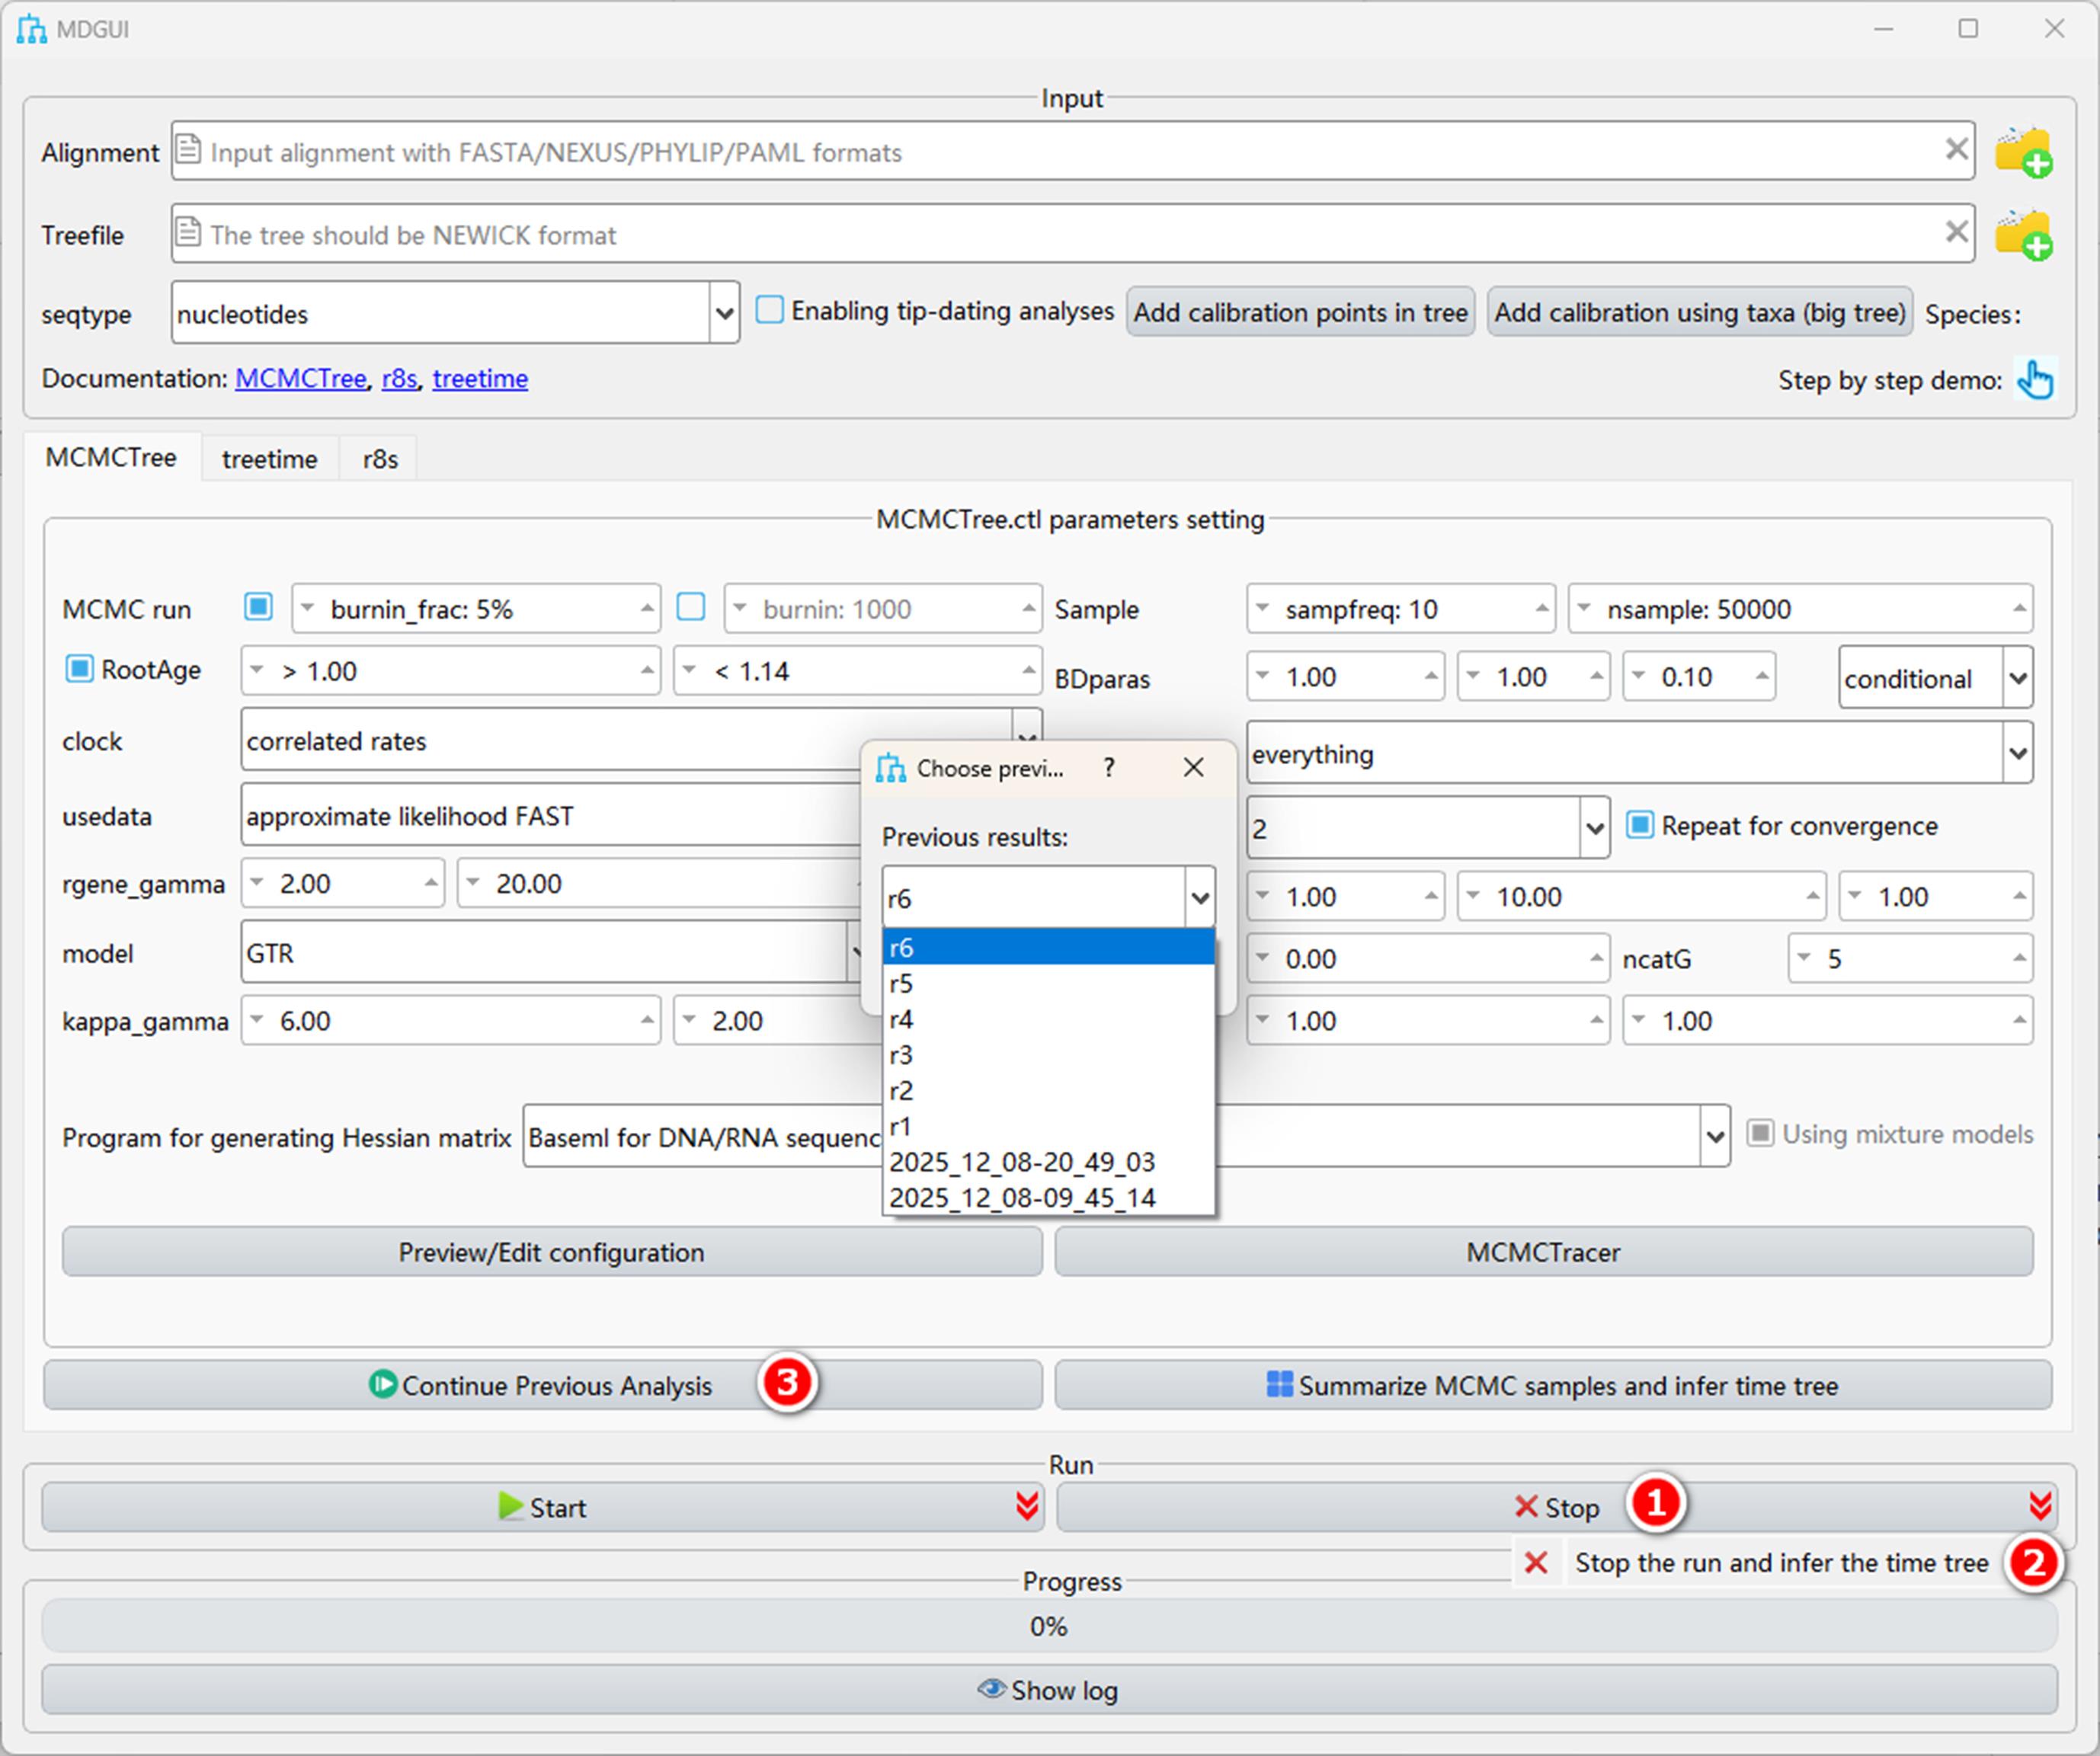Screen dimensions: 2100x1756
Task: Increase RootAge lower bound > 1.00
Action: coord(647,670)
